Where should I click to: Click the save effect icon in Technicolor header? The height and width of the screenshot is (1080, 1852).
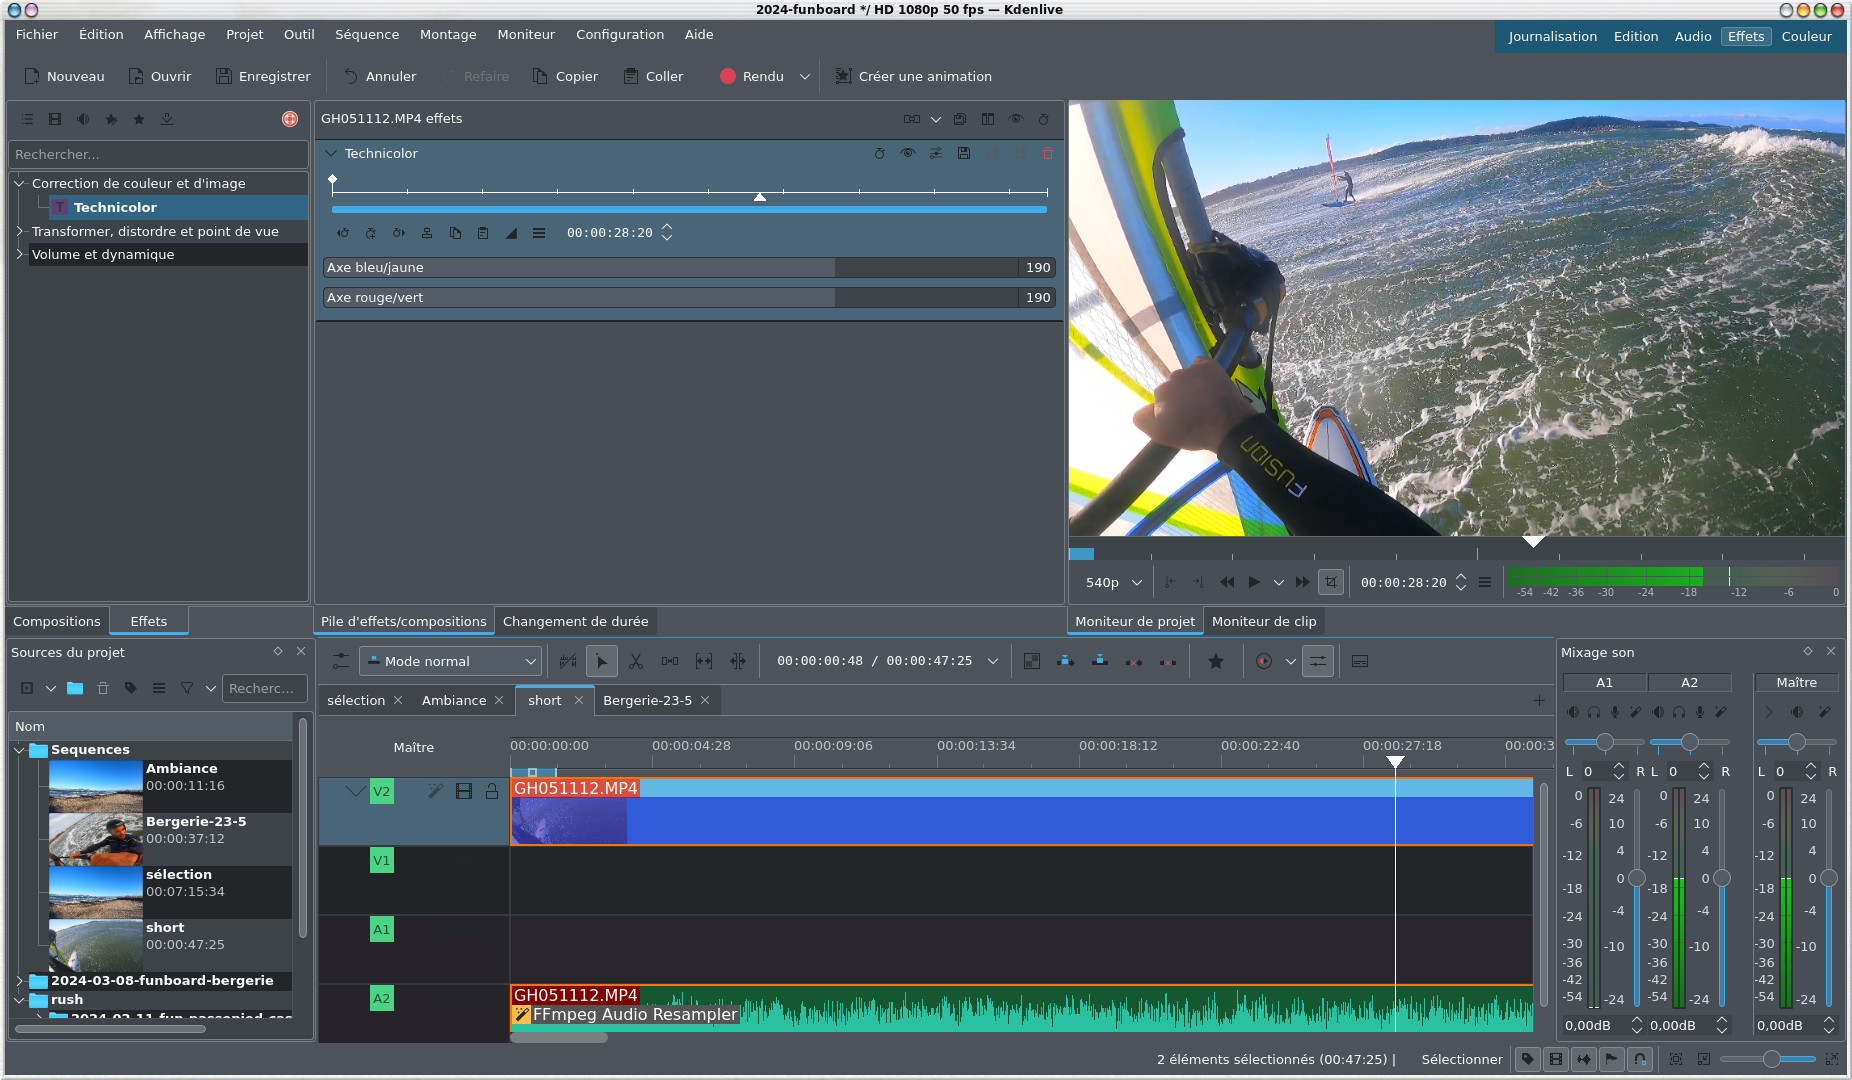click(x=963, y=153)
